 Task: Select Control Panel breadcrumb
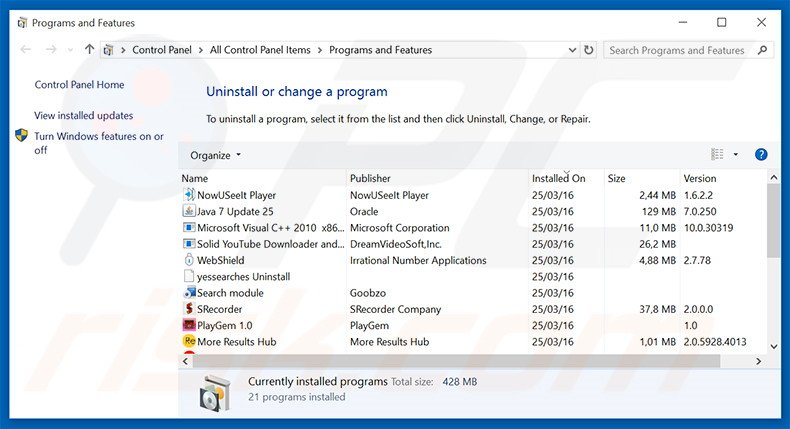pos(162,50)
